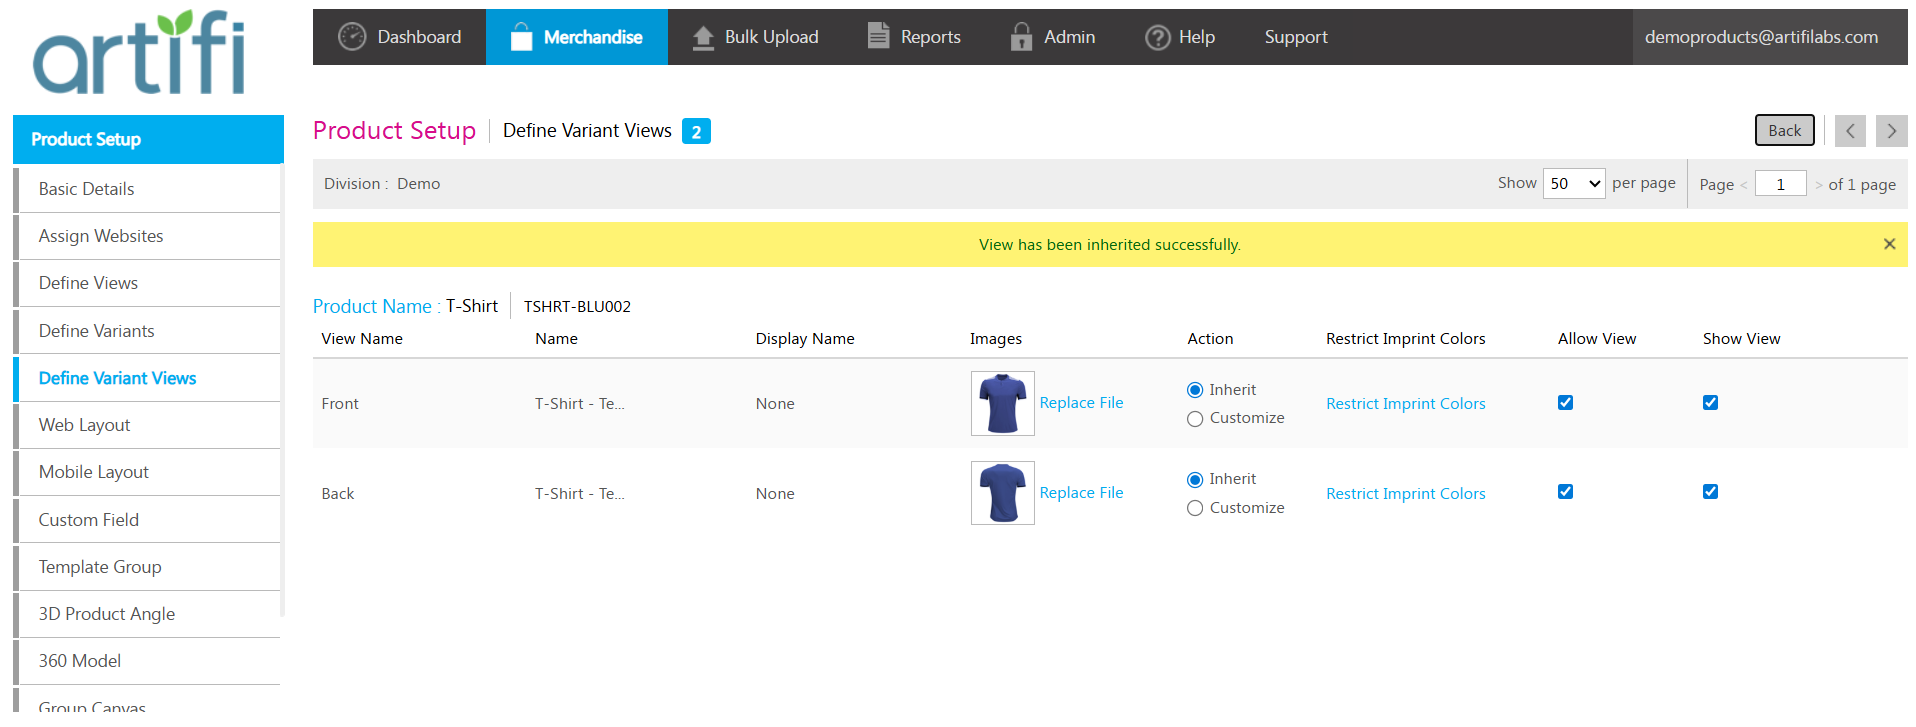Open Web Layout in sidebar

(148, 425)
